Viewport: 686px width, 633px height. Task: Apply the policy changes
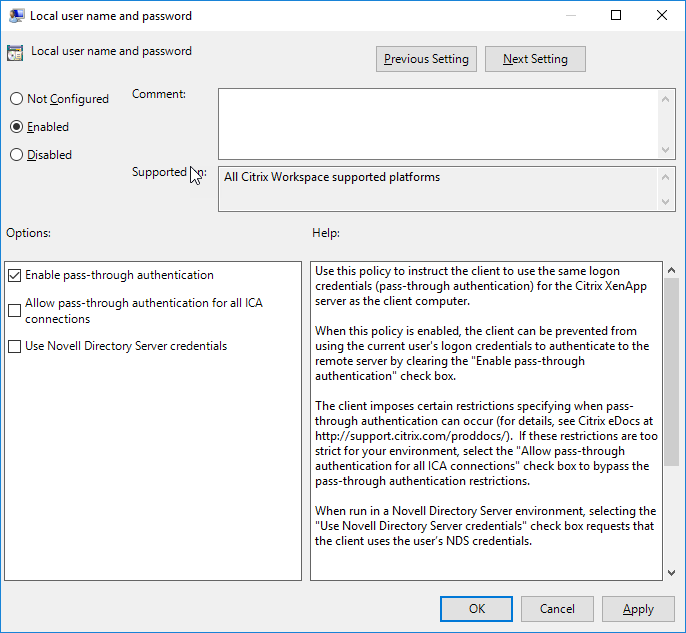[x=638, y=608]
